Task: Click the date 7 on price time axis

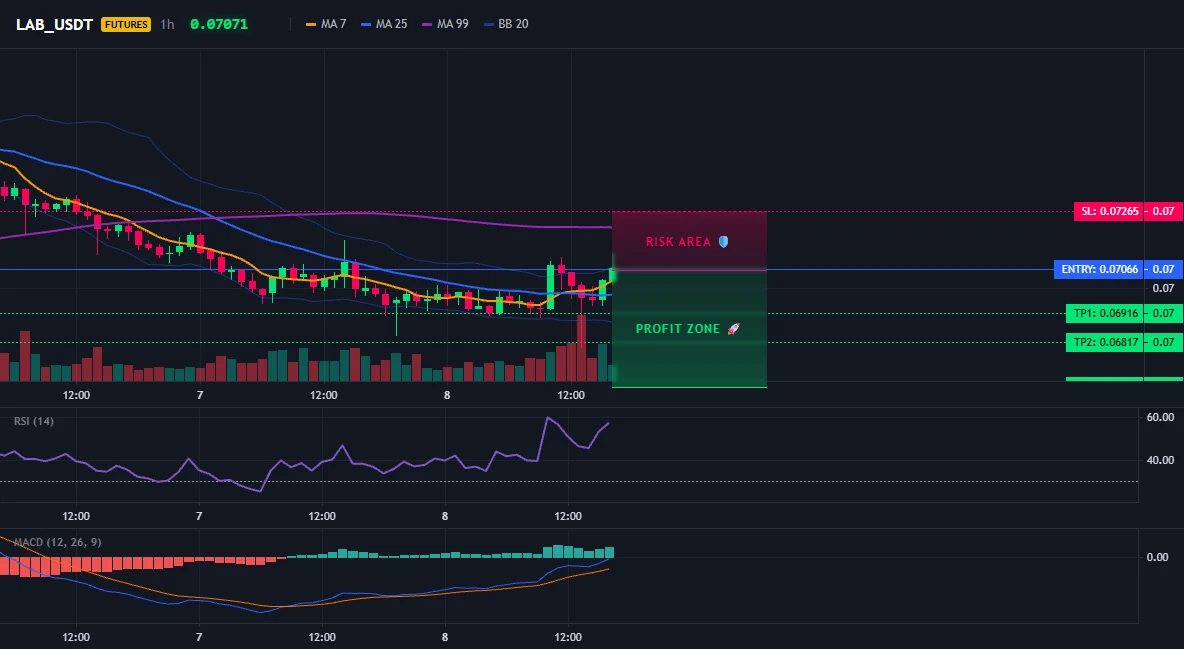Action: [199, 395]
